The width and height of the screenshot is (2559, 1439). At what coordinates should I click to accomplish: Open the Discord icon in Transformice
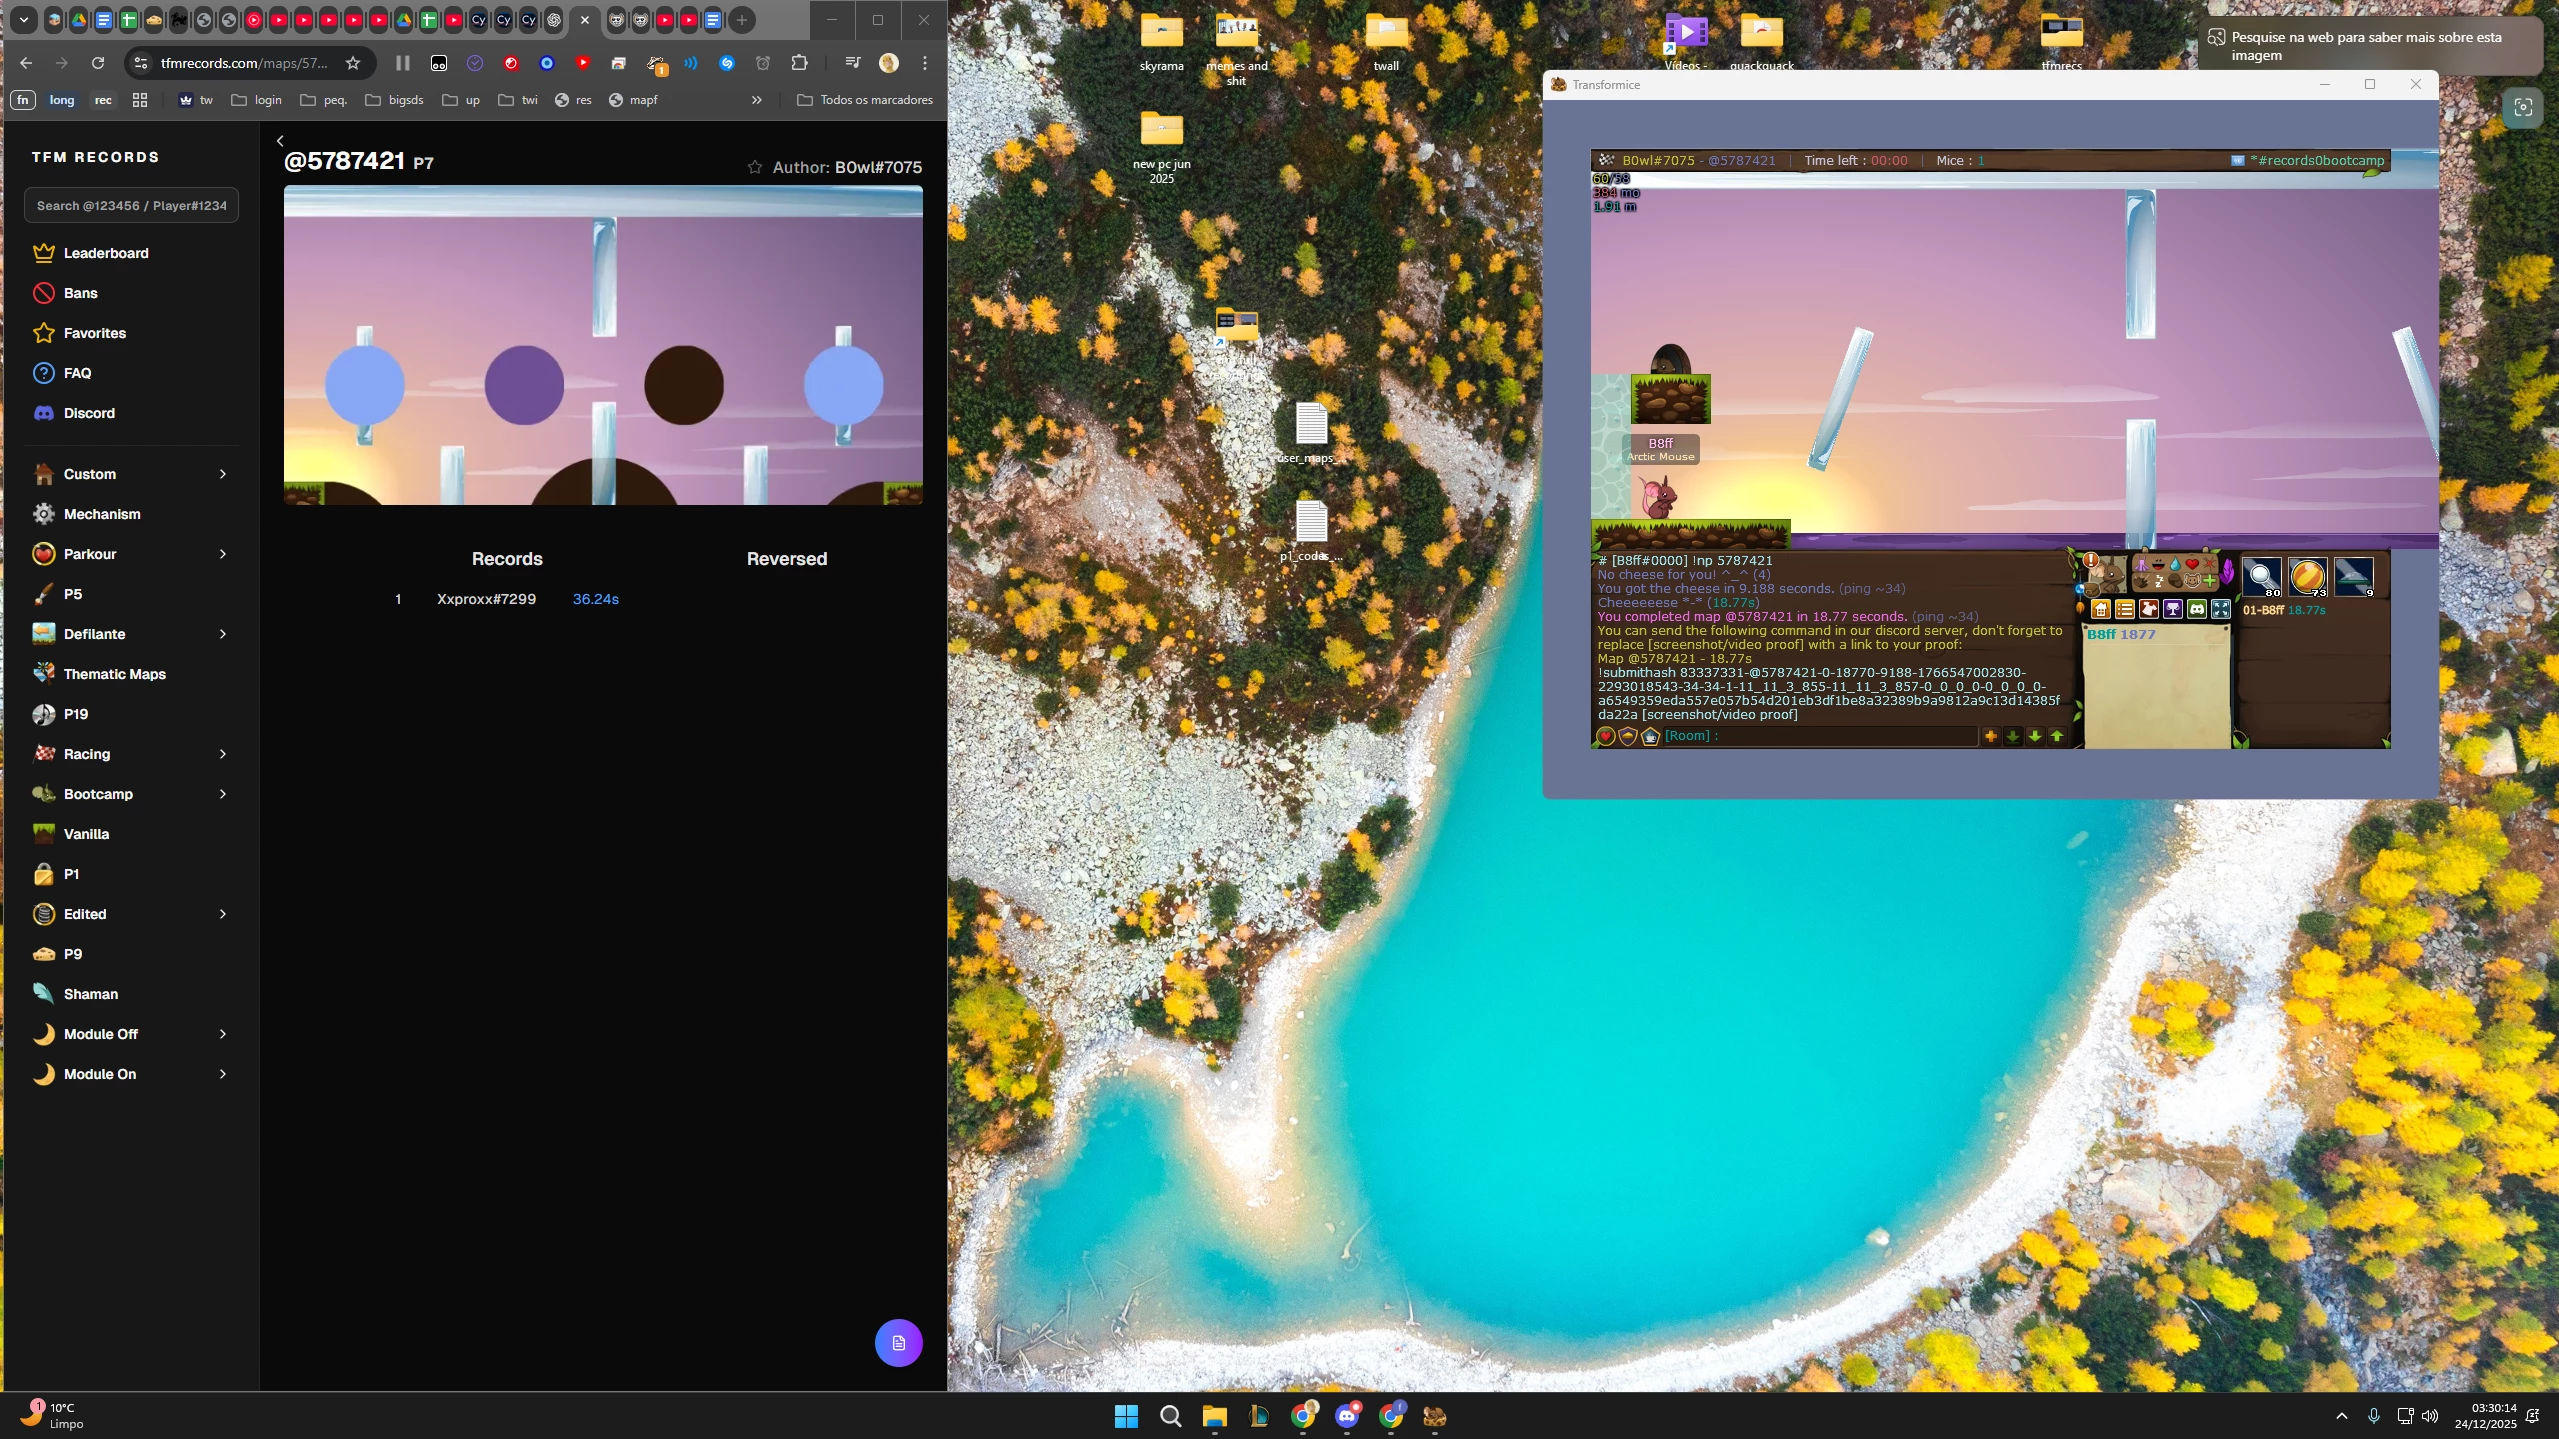(2197, 609)
